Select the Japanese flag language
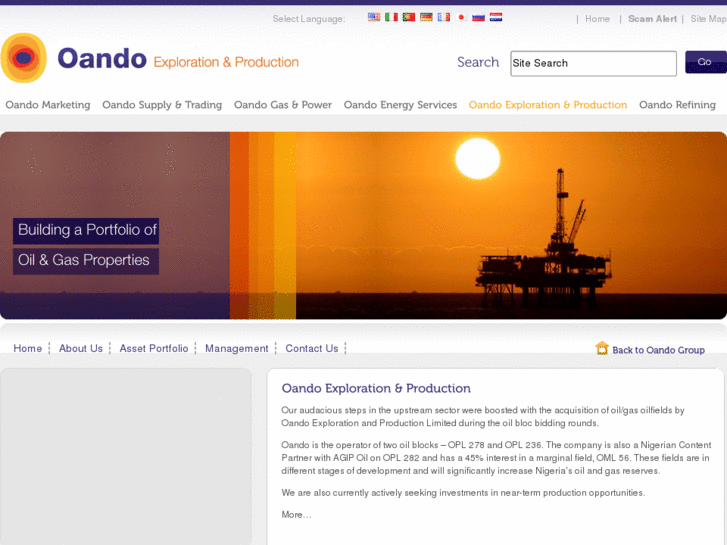 tap(461, 17)
